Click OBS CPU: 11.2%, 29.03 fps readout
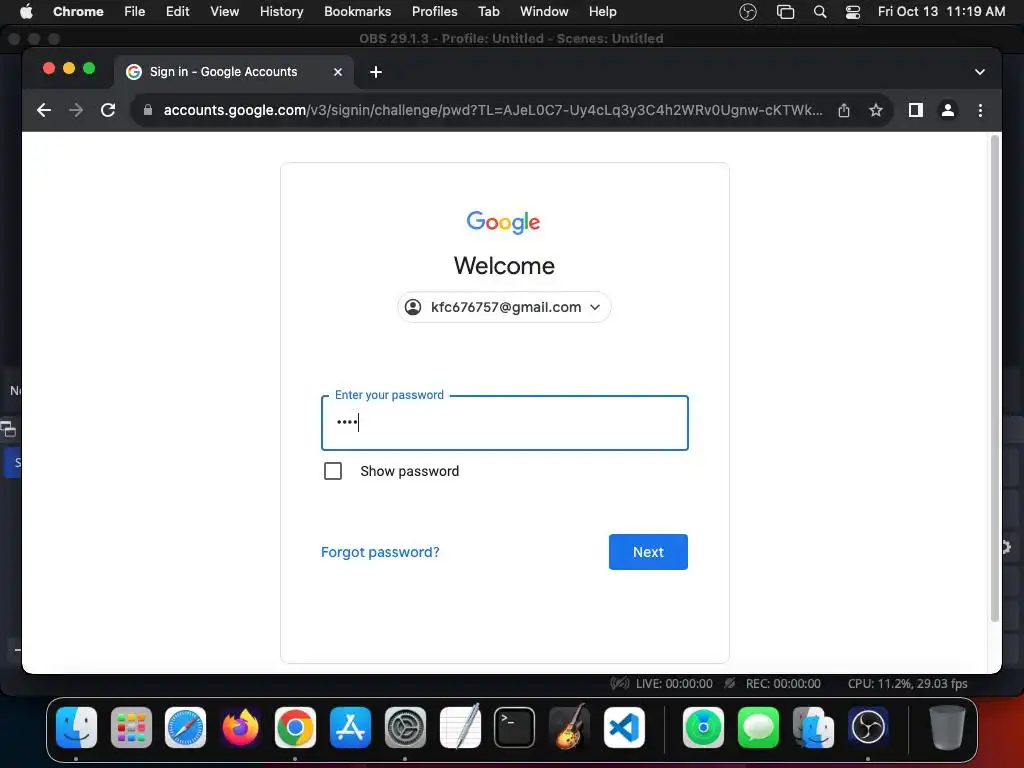Image resolution: width=1024 pixels, height=768 pixels. coord(908,684)
